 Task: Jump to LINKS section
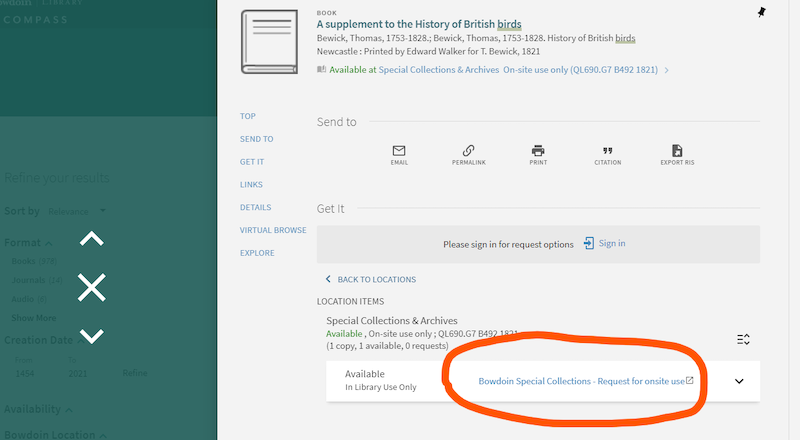point(252,184)
